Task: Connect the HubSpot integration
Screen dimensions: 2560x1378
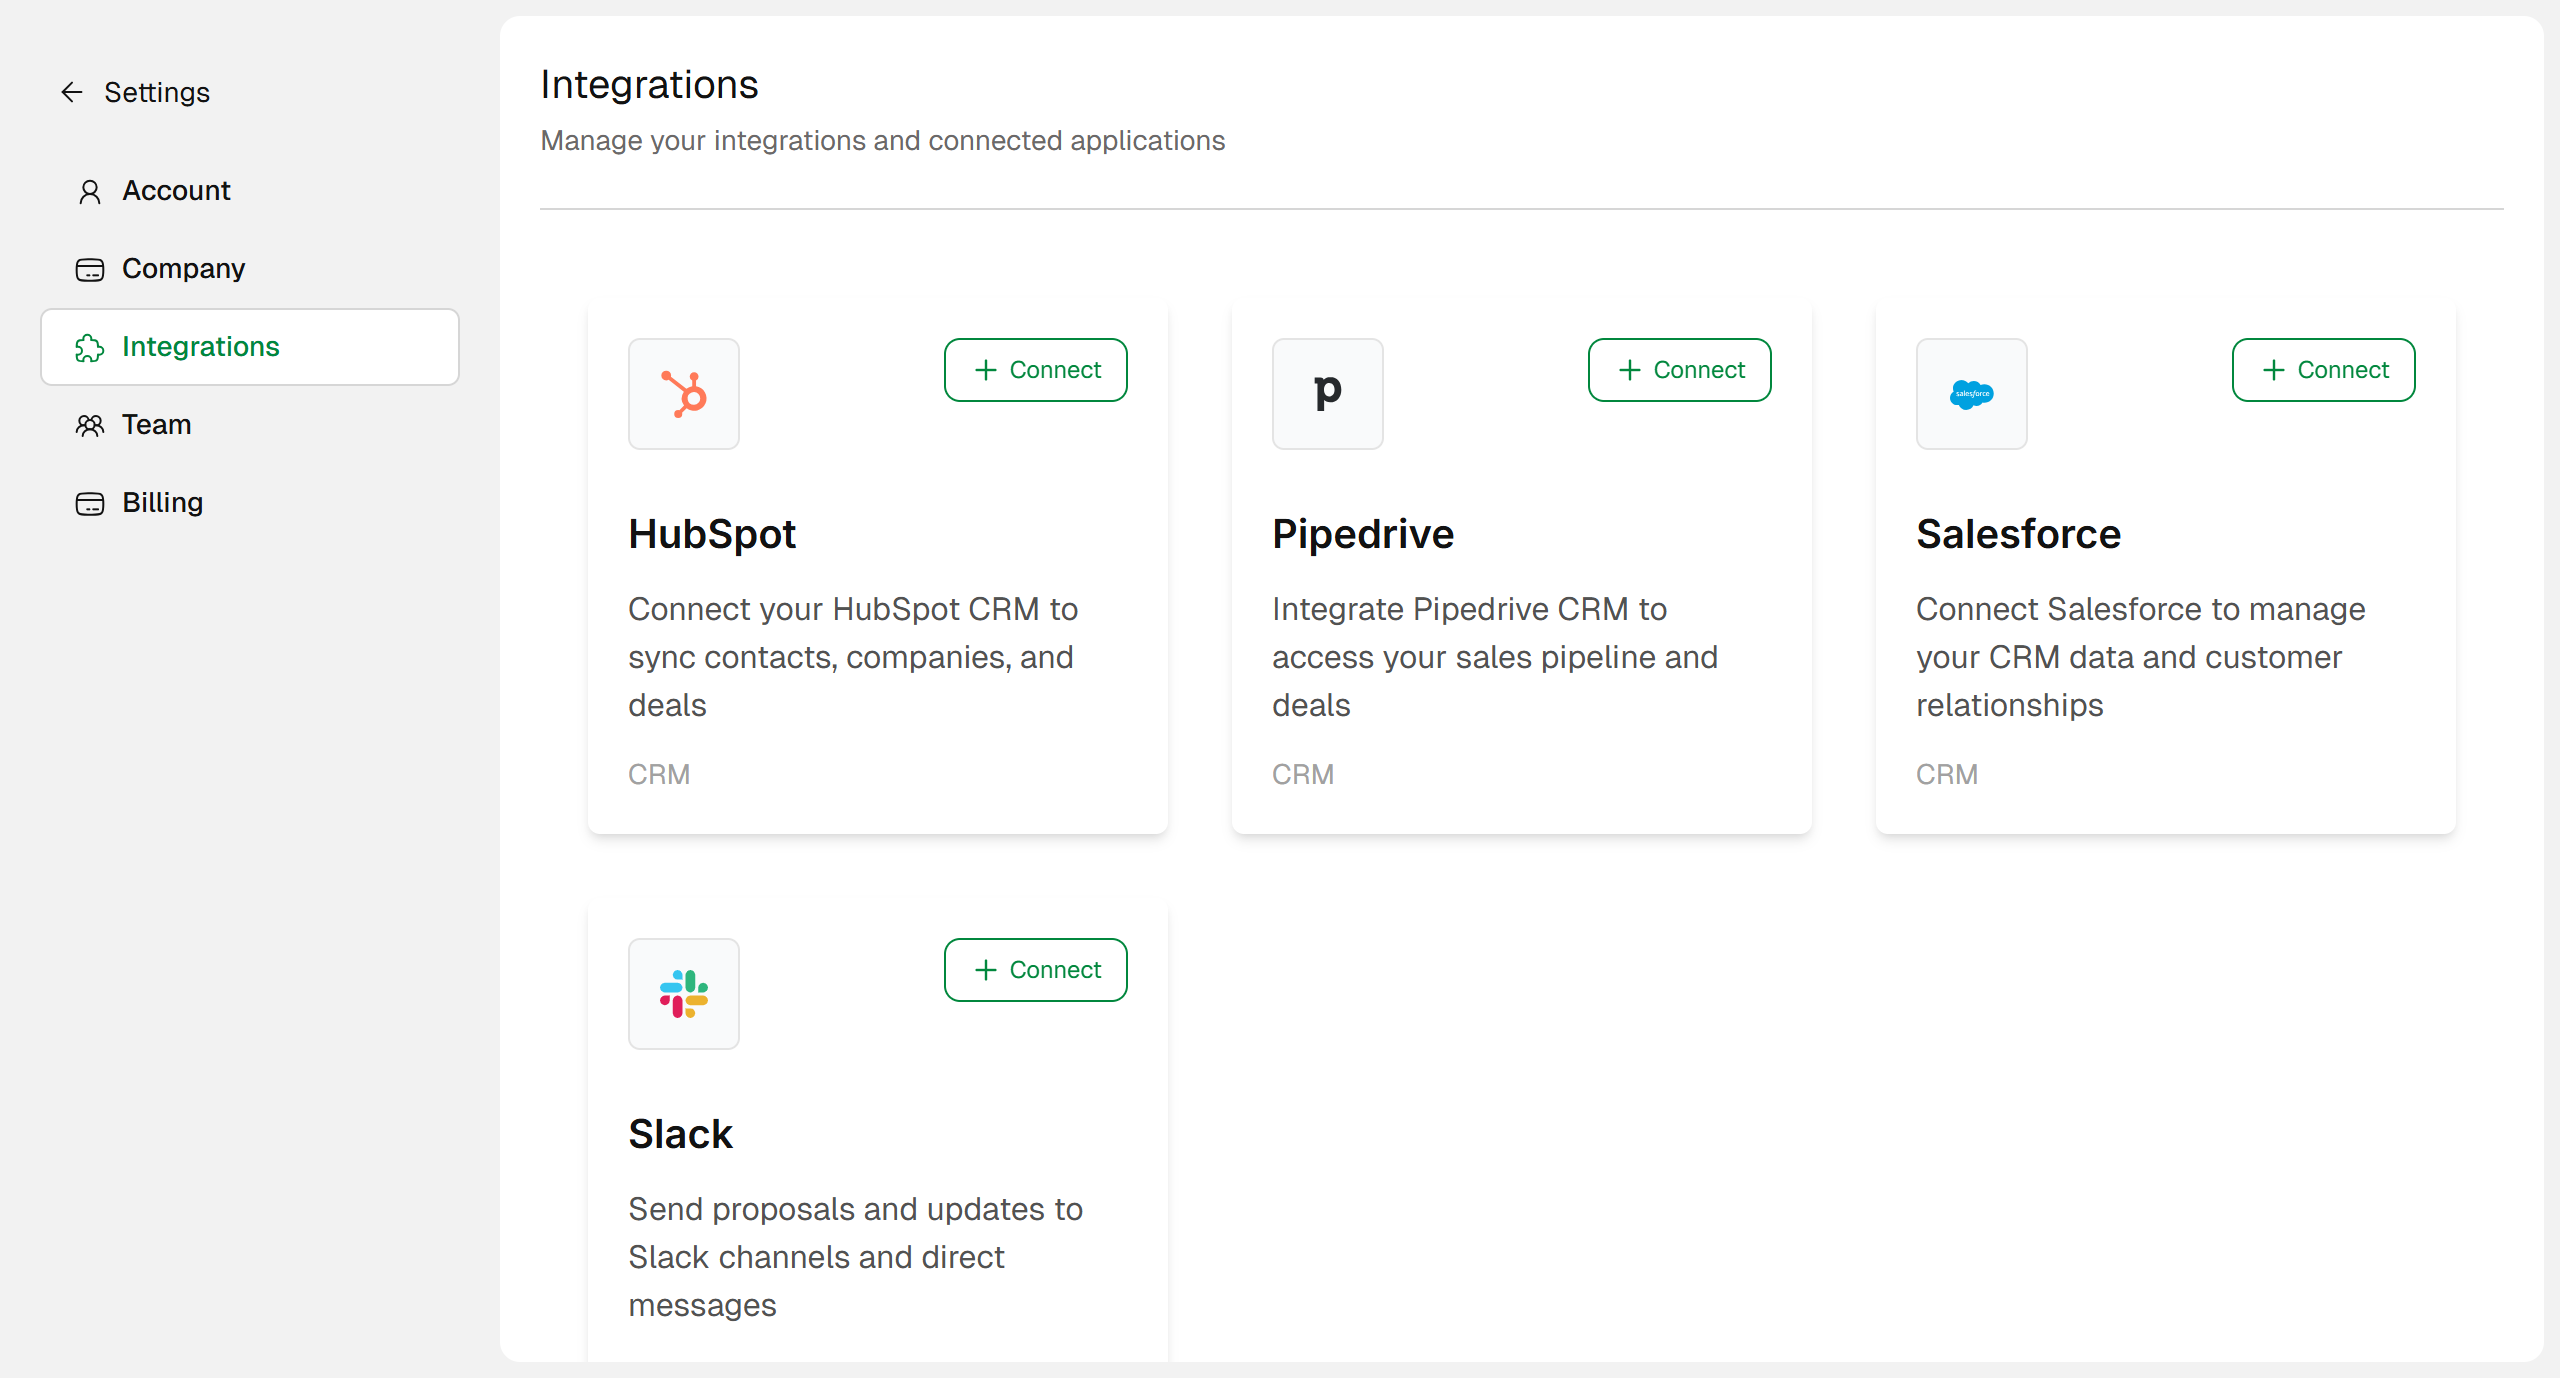Action: [x=1035, y=370]
